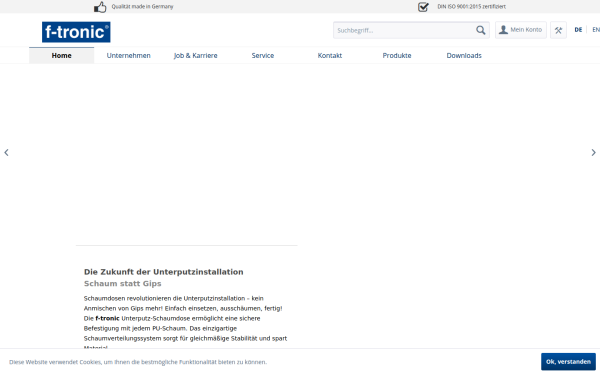Open Job & Karriere menu
Viewport: 600px width, 375px height.
tap(196, 55)
